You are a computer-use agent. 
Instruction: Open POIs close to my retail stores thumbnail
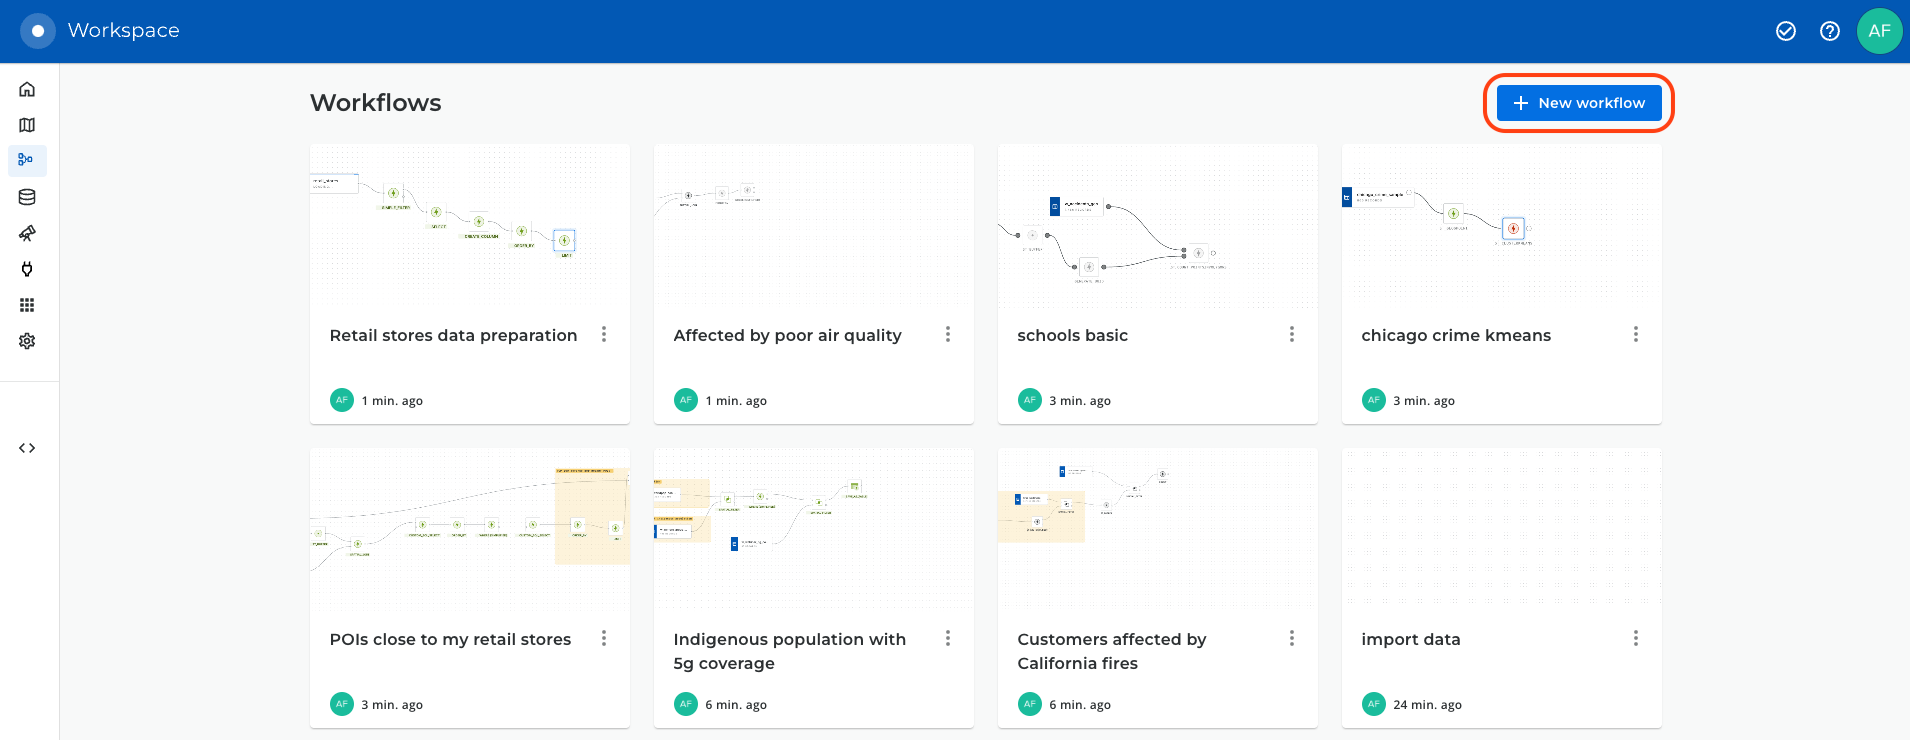[x=469, y=530]
